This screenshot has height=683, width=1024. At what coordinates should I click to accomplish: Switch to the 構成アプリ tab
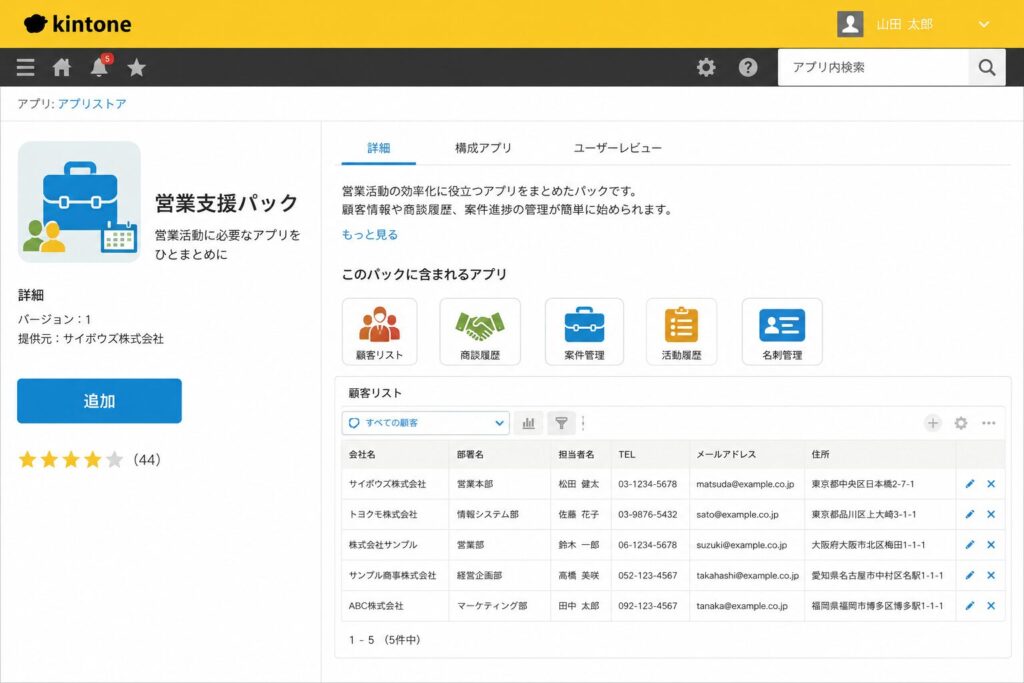pos(483,148)
